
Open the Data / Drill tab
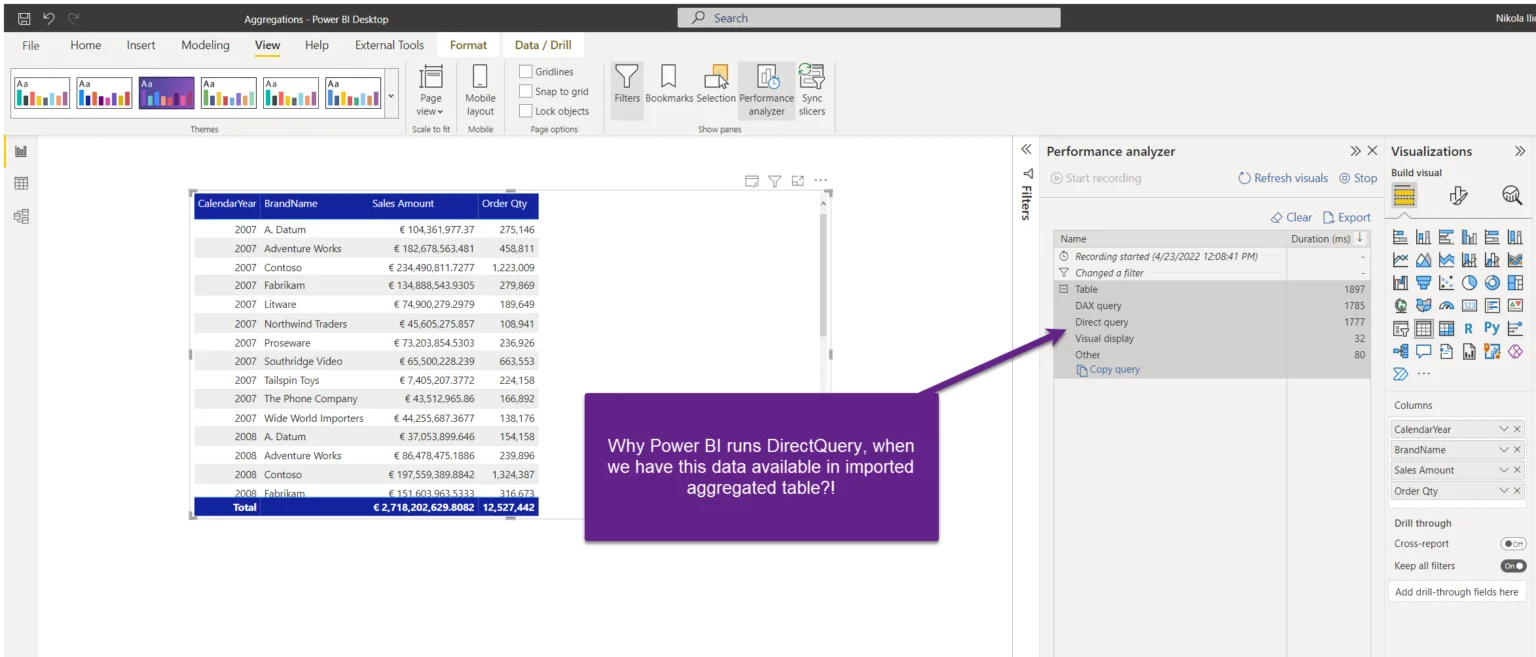coord(543,45)
